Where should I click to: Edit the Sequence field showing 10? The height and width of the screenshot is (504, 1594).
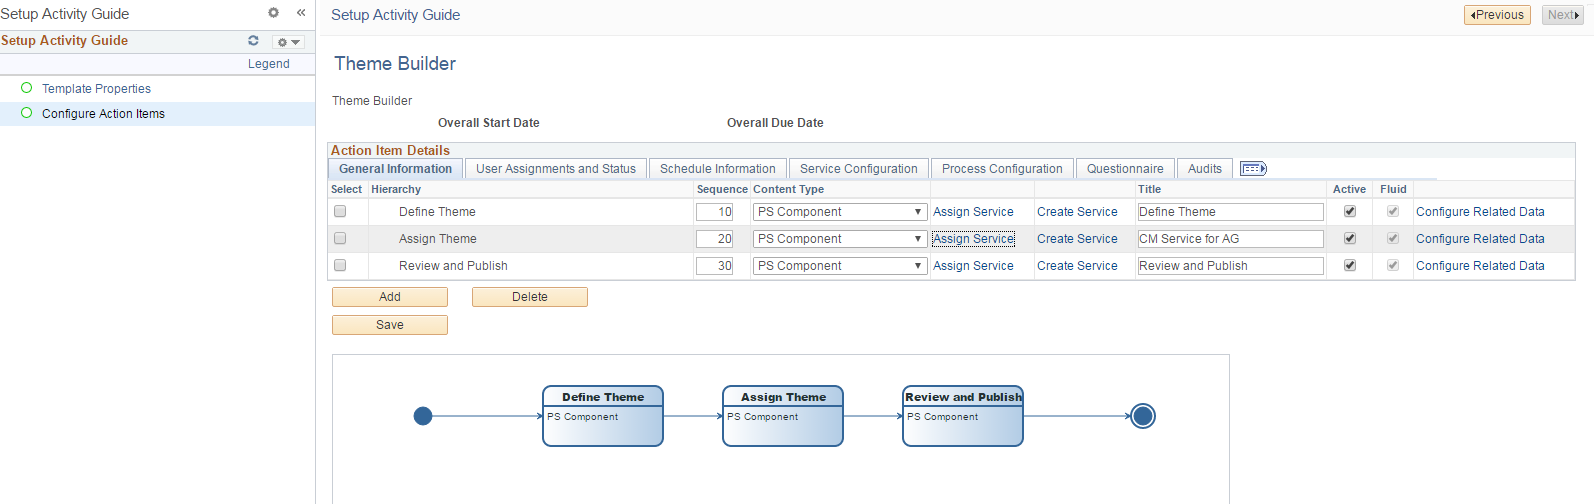pos(715,212)
